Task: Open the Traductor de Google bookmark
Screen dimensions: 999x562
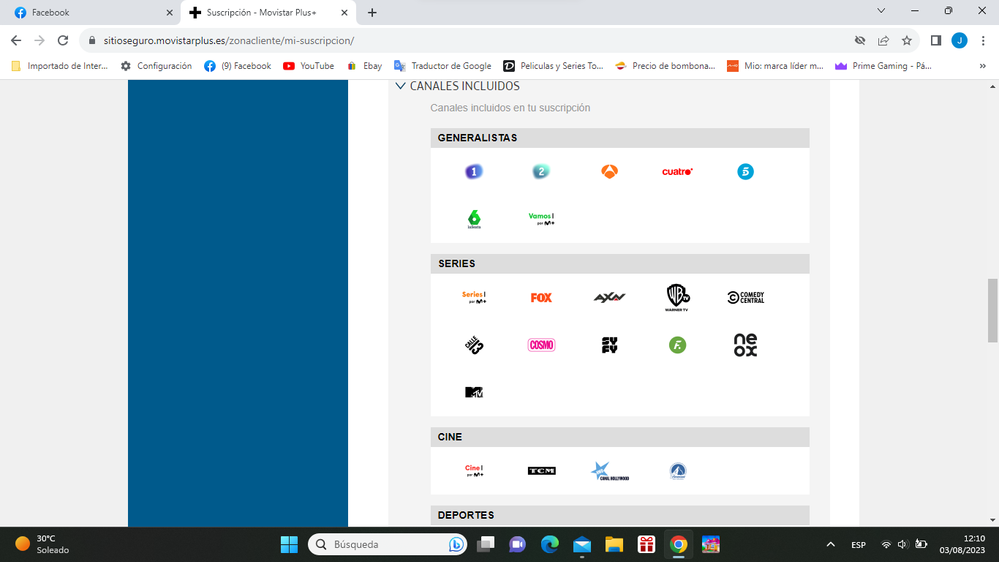Action: click(443, 66)
